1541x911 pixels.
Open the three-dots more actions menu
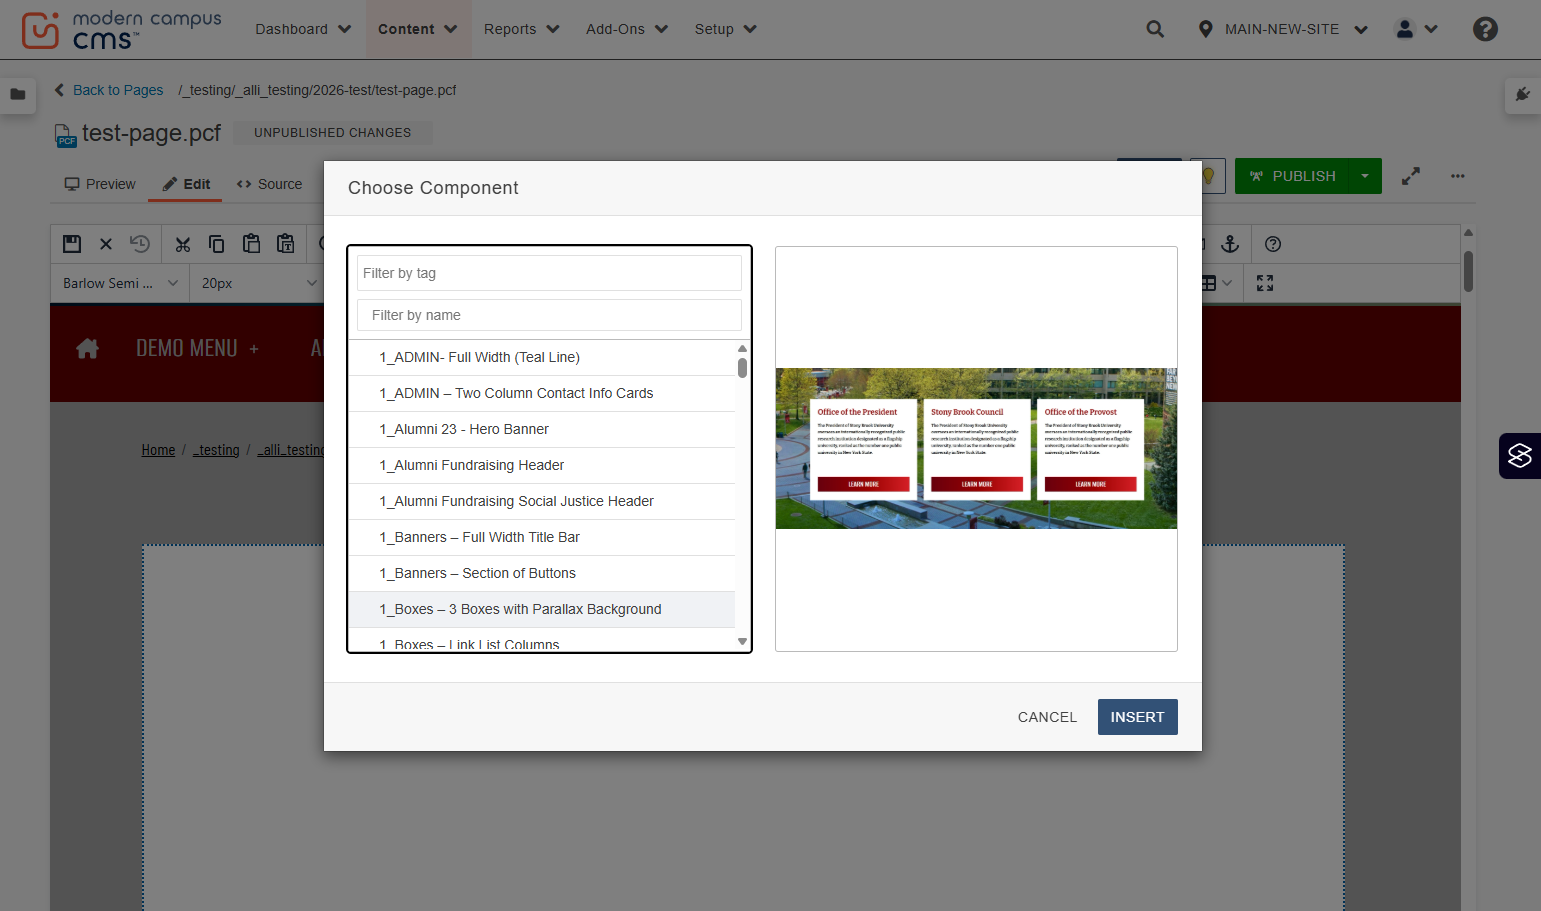(x=1458, y=176)
